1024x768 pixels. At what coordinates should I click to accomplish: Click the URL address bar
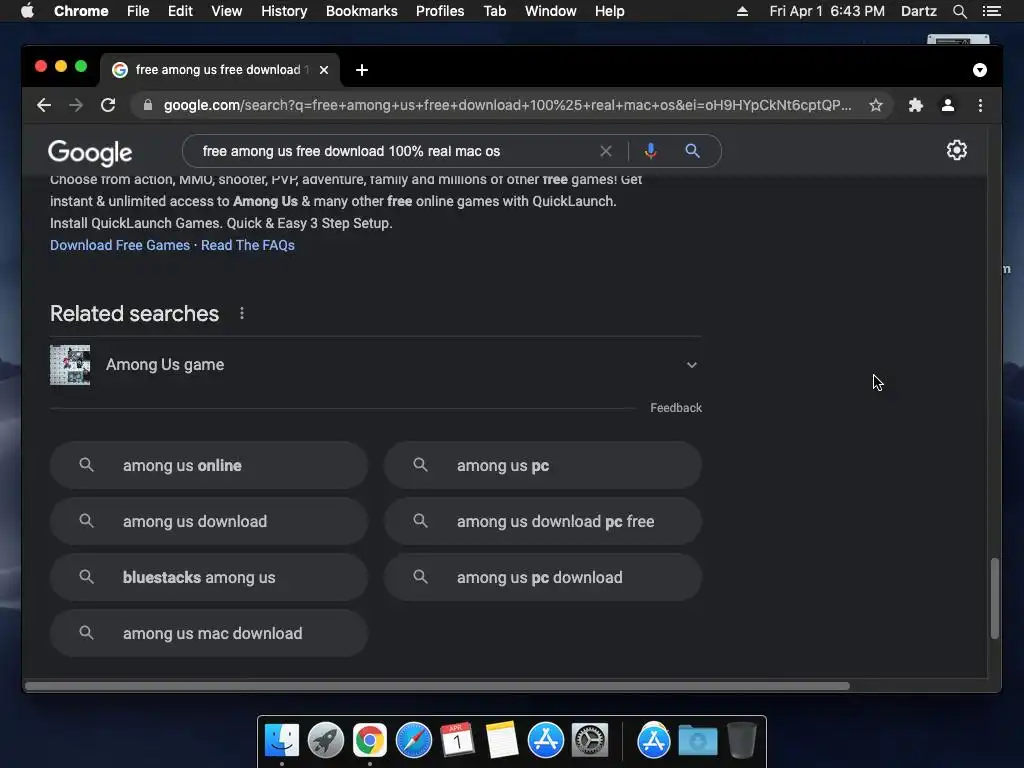507,105
